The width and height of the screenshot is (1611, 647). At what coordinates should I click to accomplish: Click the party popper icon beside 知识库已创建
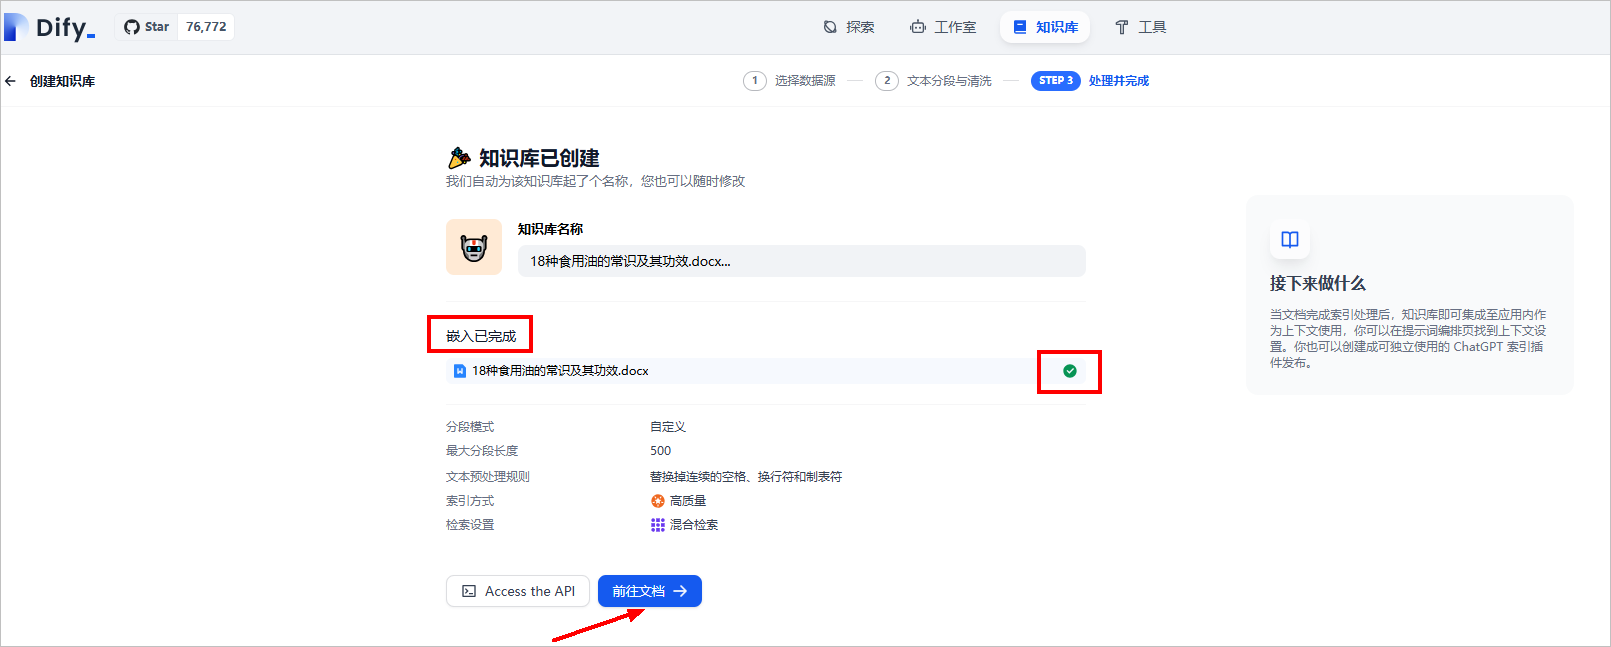(x=459, y=158)
